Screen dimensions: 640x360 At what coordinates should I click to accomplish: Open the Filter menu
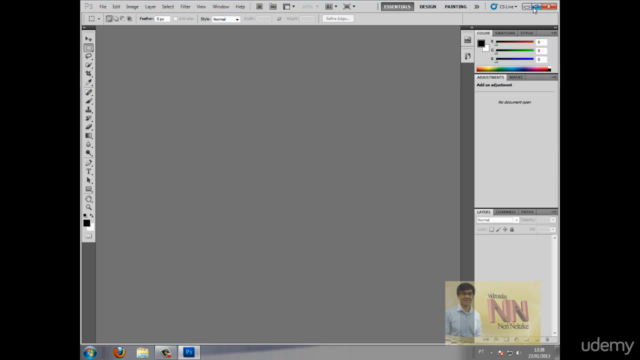pos(185,7)
